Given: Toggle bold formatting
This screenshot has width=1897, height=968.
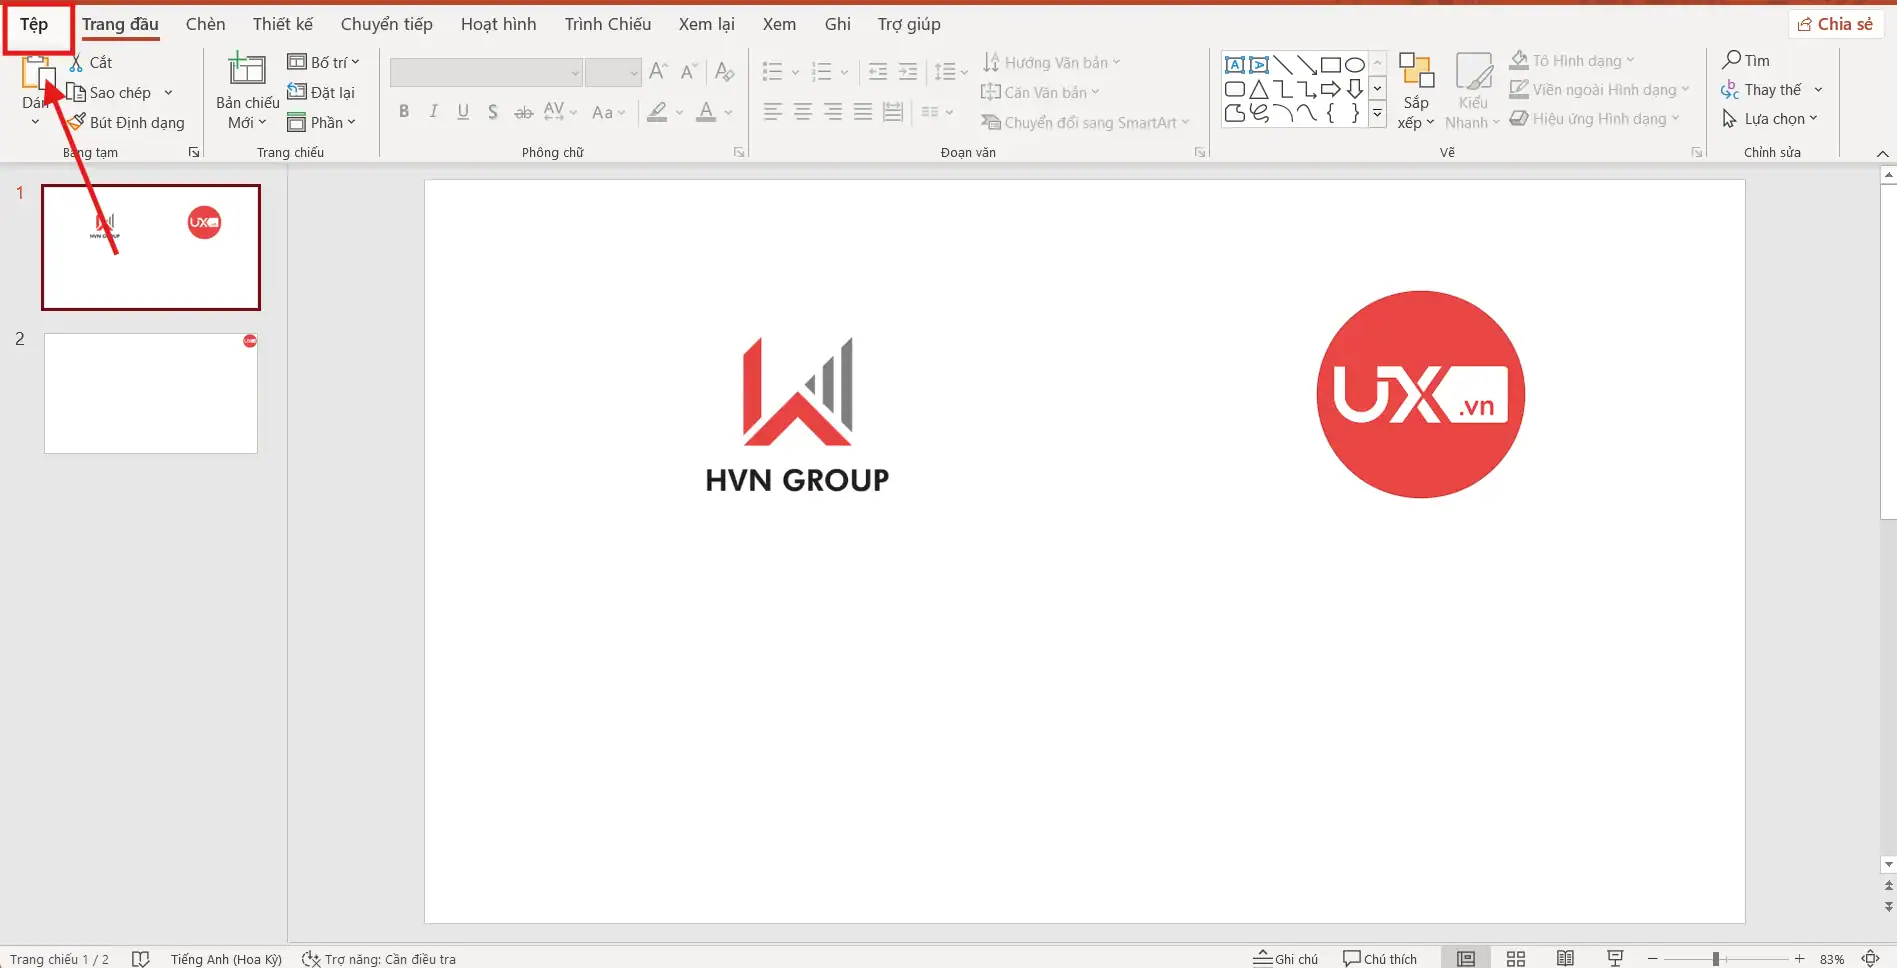Looking at the screenshot, I should pos(403,111).
